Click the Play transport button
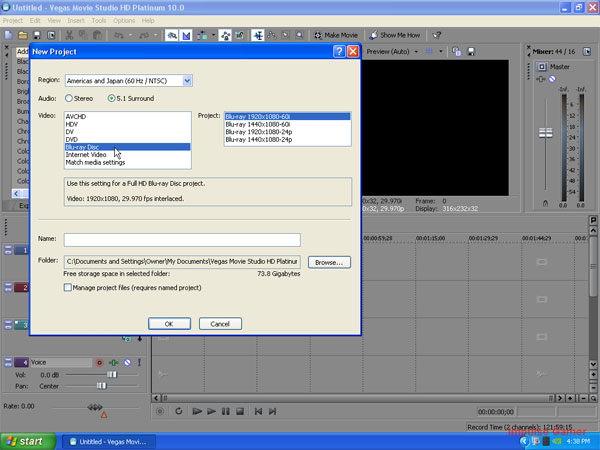The width and height of the screenshot is (600, 450). pos(211,411)
